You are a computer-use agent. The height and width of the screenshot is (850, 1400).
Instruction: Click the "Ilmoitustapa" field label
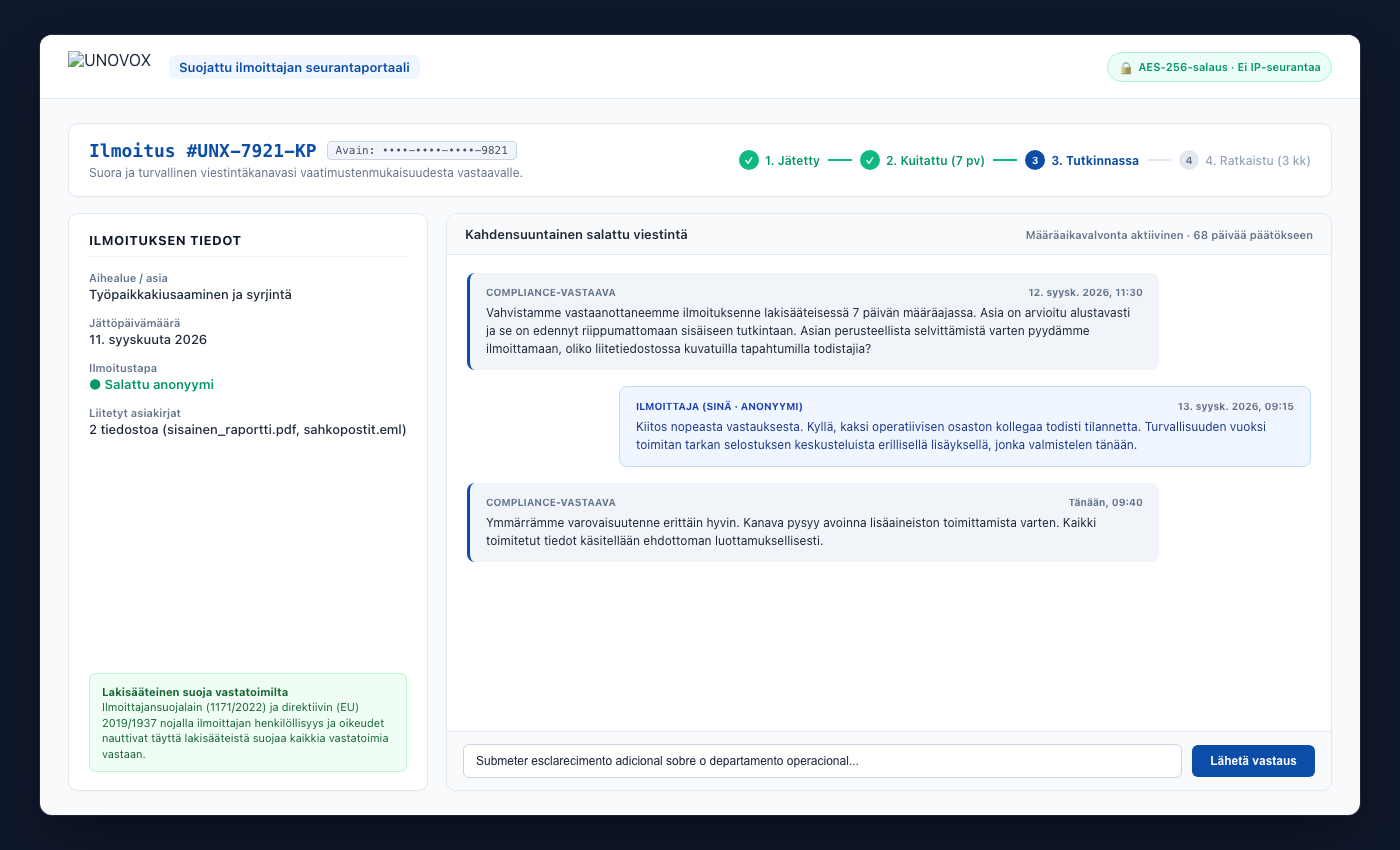tap(123, 368)
